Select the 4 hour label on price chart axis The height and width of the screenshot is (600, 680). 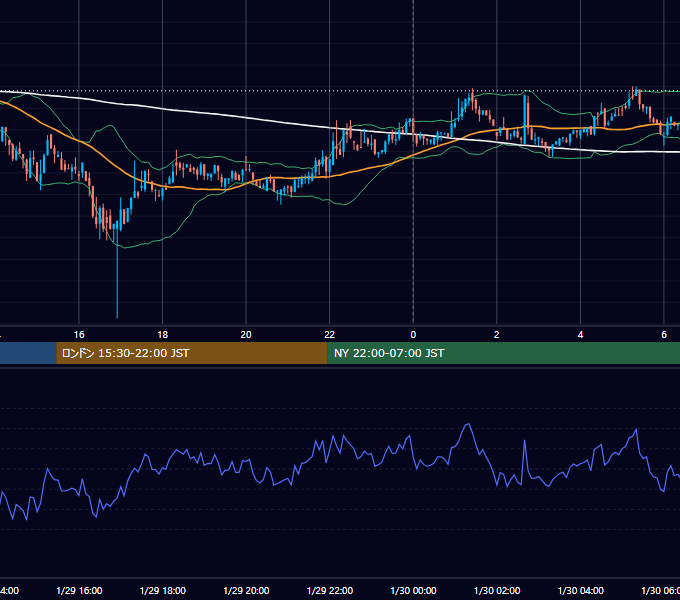coord(580,335)
